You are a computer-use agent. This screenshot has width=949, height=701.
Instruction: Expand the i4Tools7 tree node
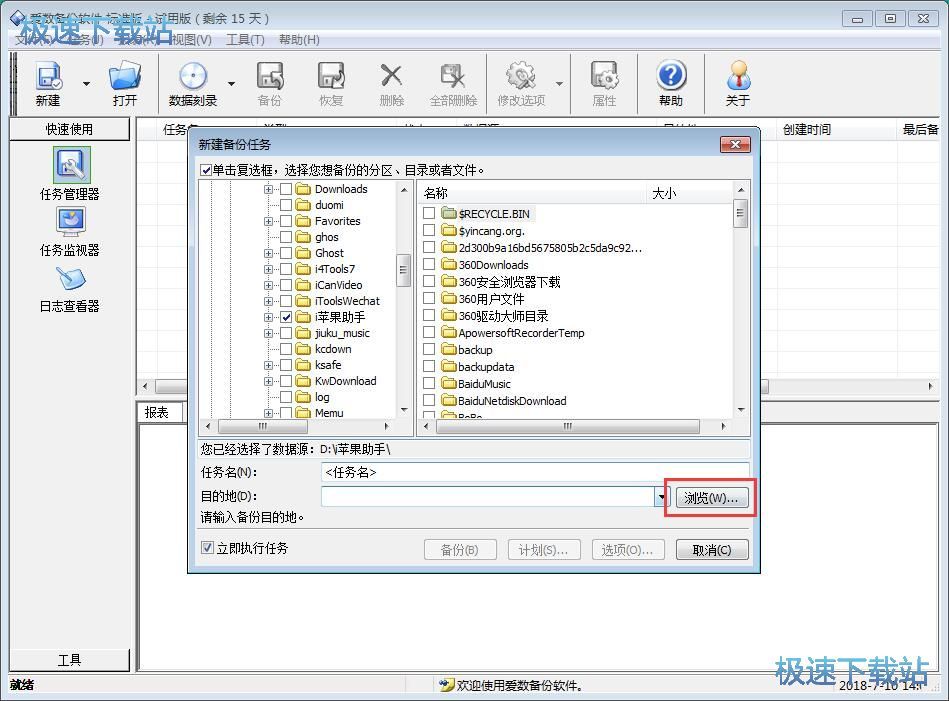pos(268,269)
